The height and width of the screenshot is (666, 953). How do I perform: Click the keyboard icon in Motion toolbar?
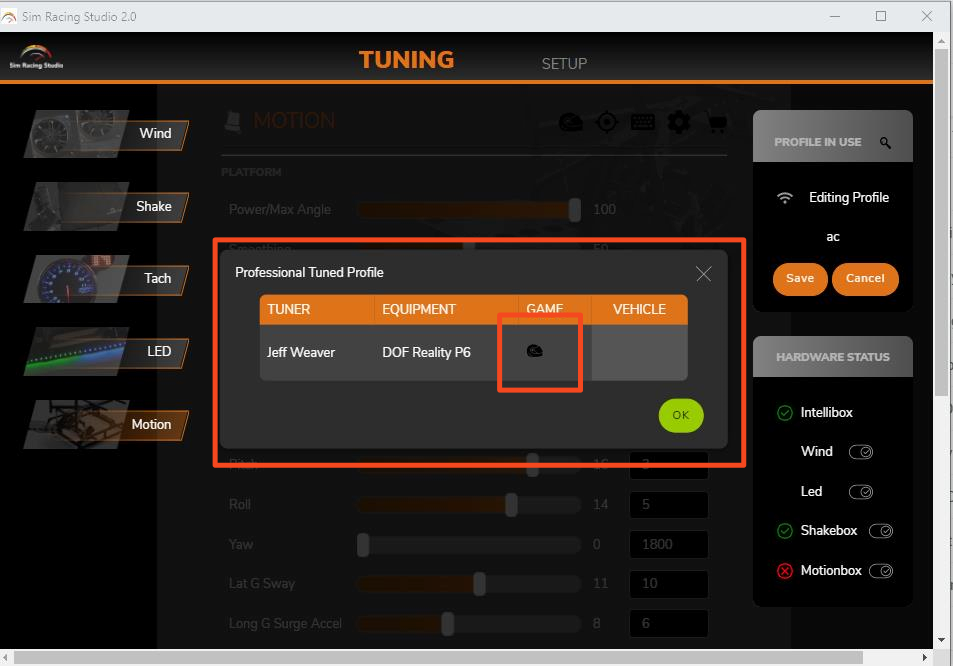pyautogui.click(x=642, y=123)
